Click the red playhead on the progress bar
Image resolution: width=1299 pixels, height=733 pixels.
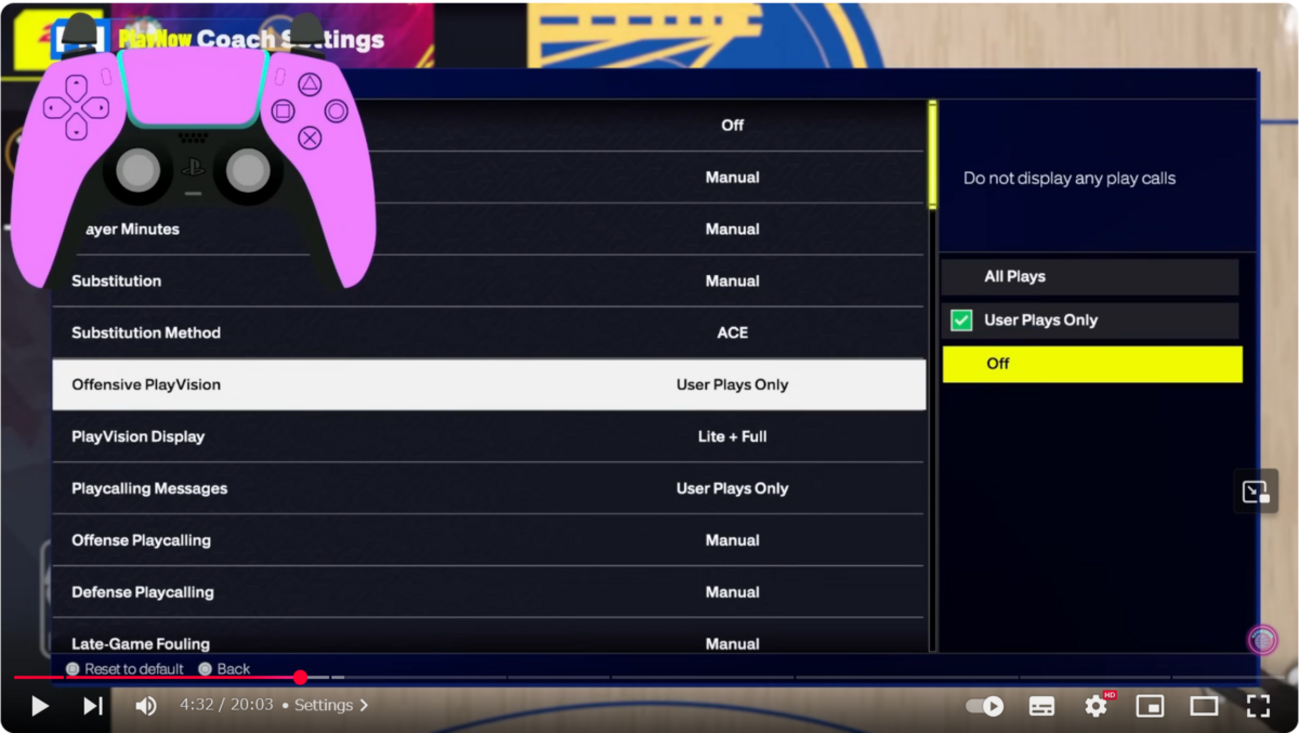tap(300, 678)
